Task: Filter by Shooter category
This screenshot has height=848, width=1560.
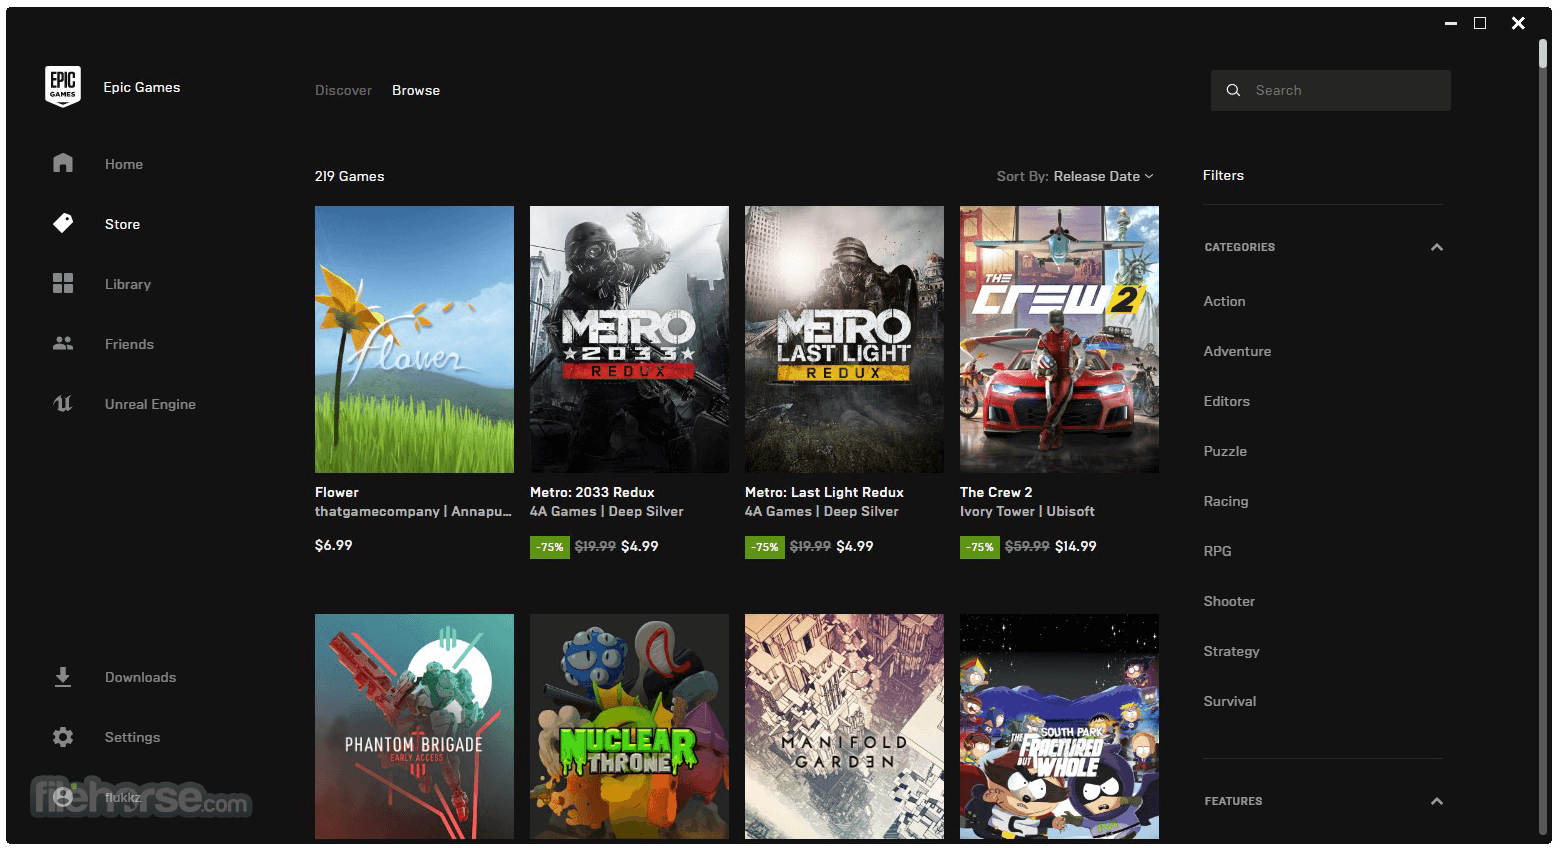Action: (1229, 601)
